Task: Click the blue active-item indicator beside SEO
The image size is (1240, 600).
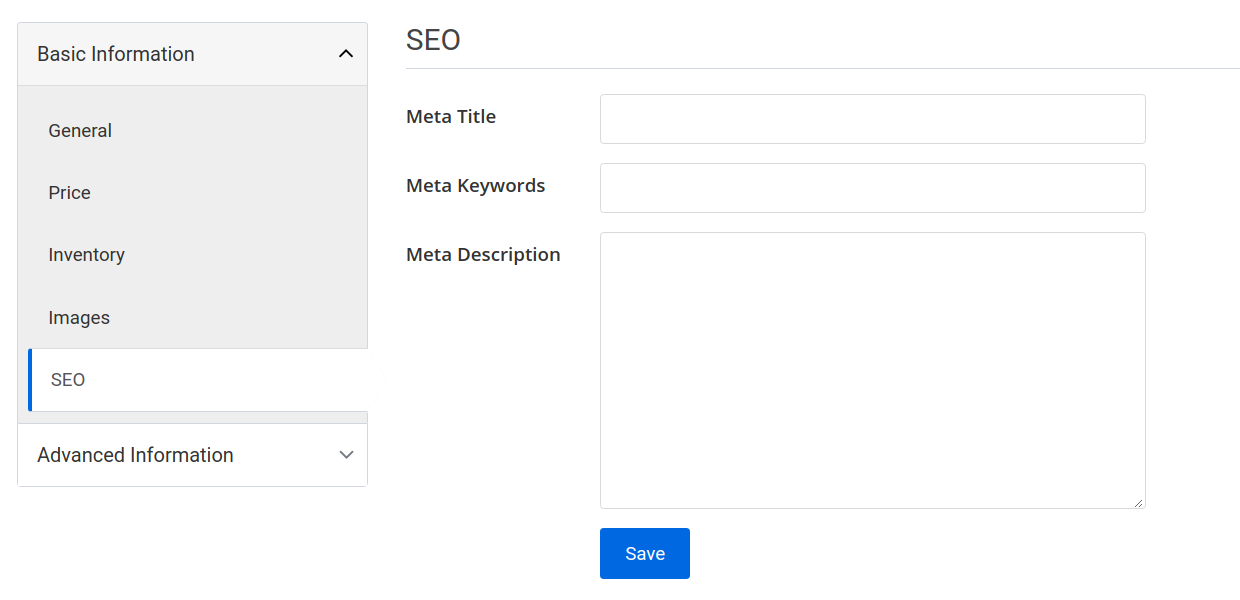Action: click(30, 380)
